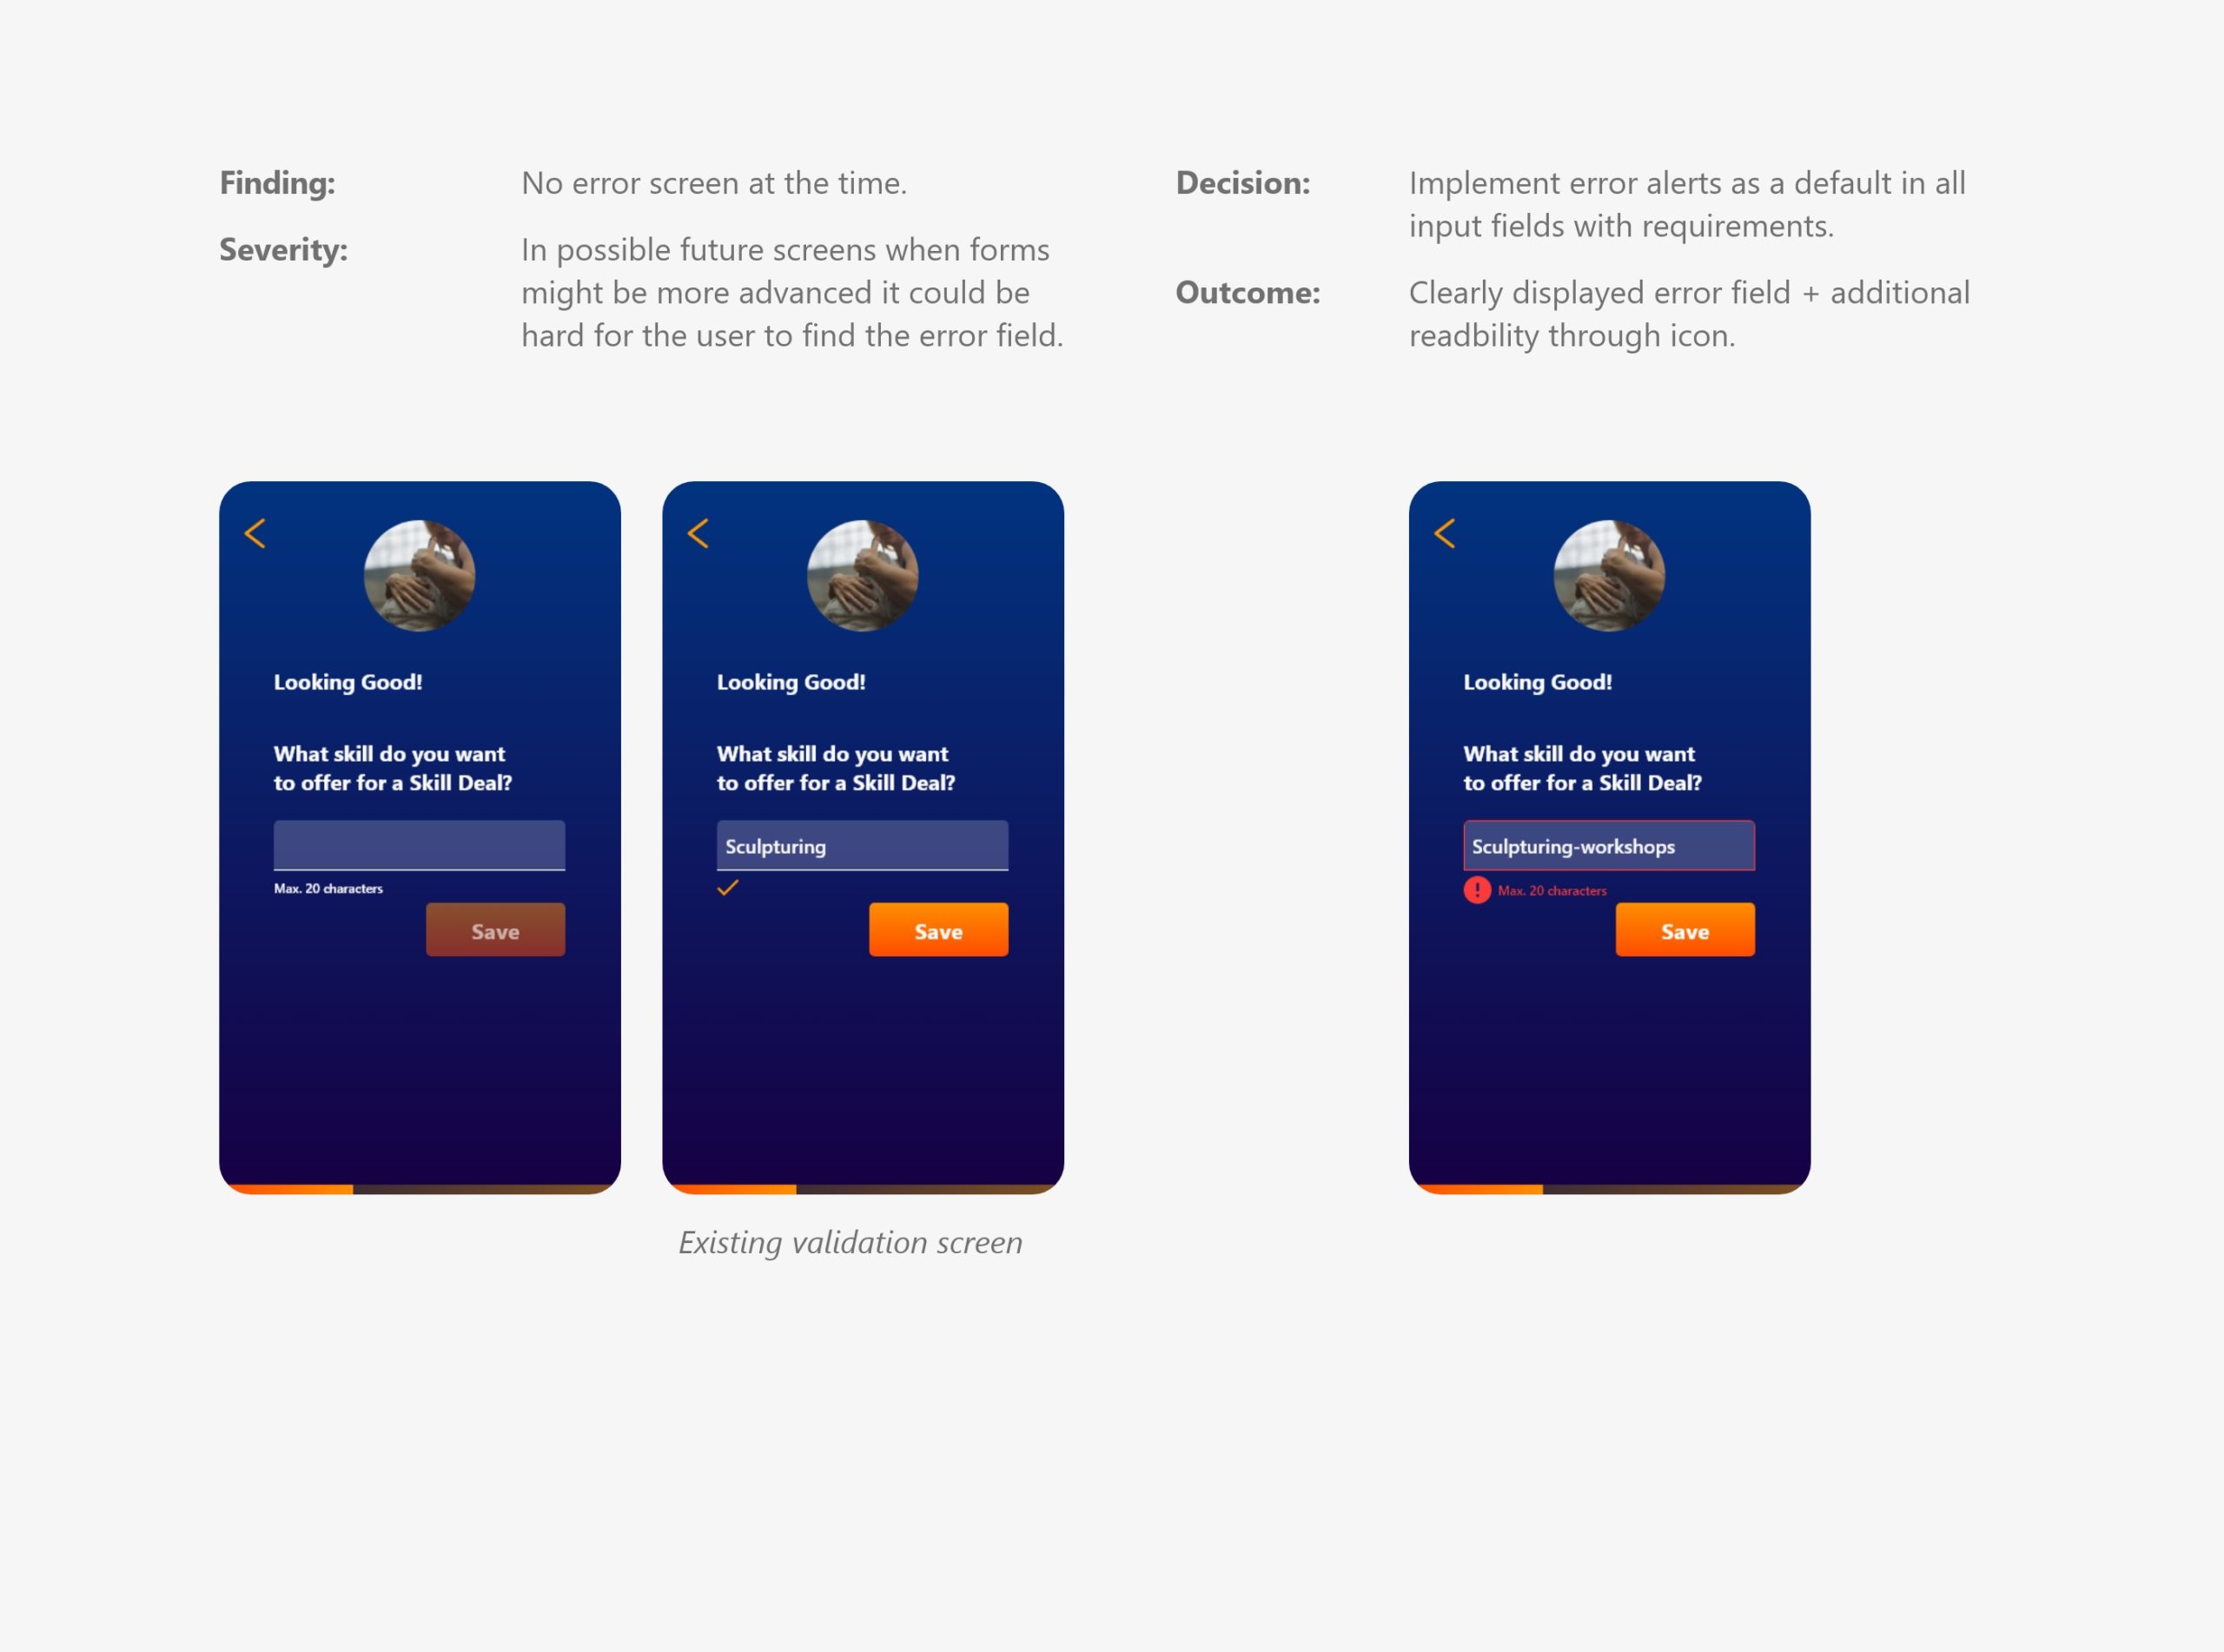The image size is (2224, 1652).
Task: Click the progress bar on the error screen
Action: [1610, 1189]
